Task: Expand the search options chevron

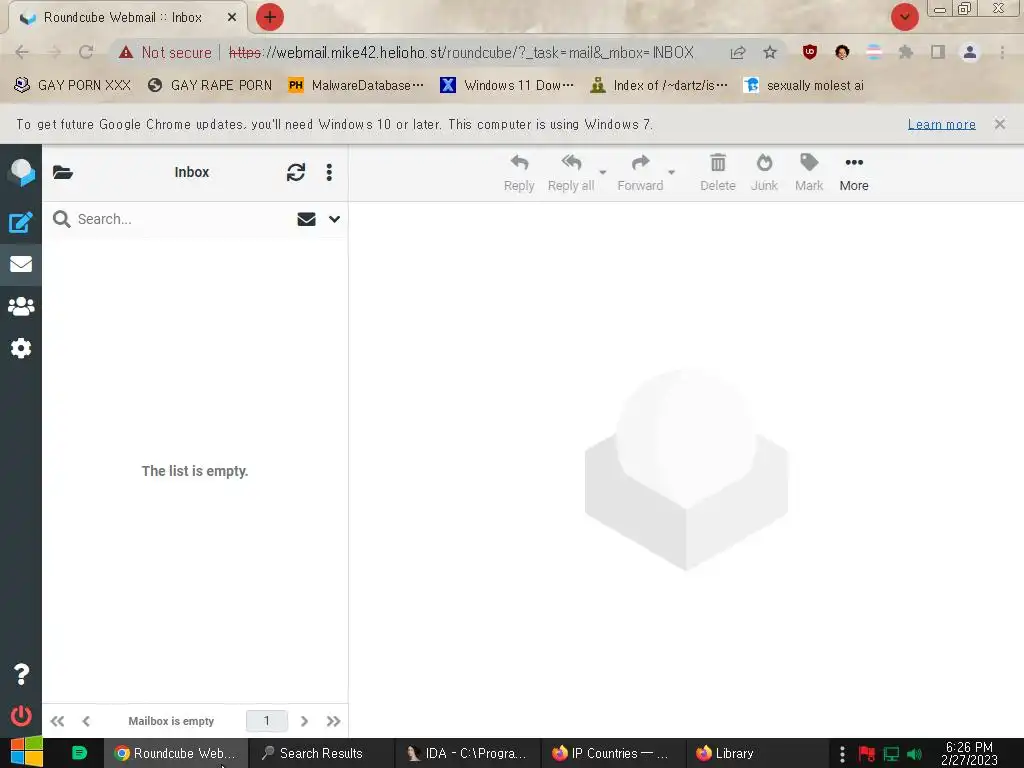Action: (x=334, y=219)
